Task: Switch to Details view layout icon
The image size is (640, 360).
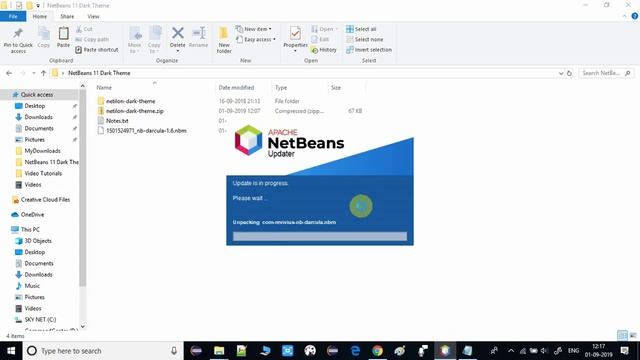Action: pos(622,335)
